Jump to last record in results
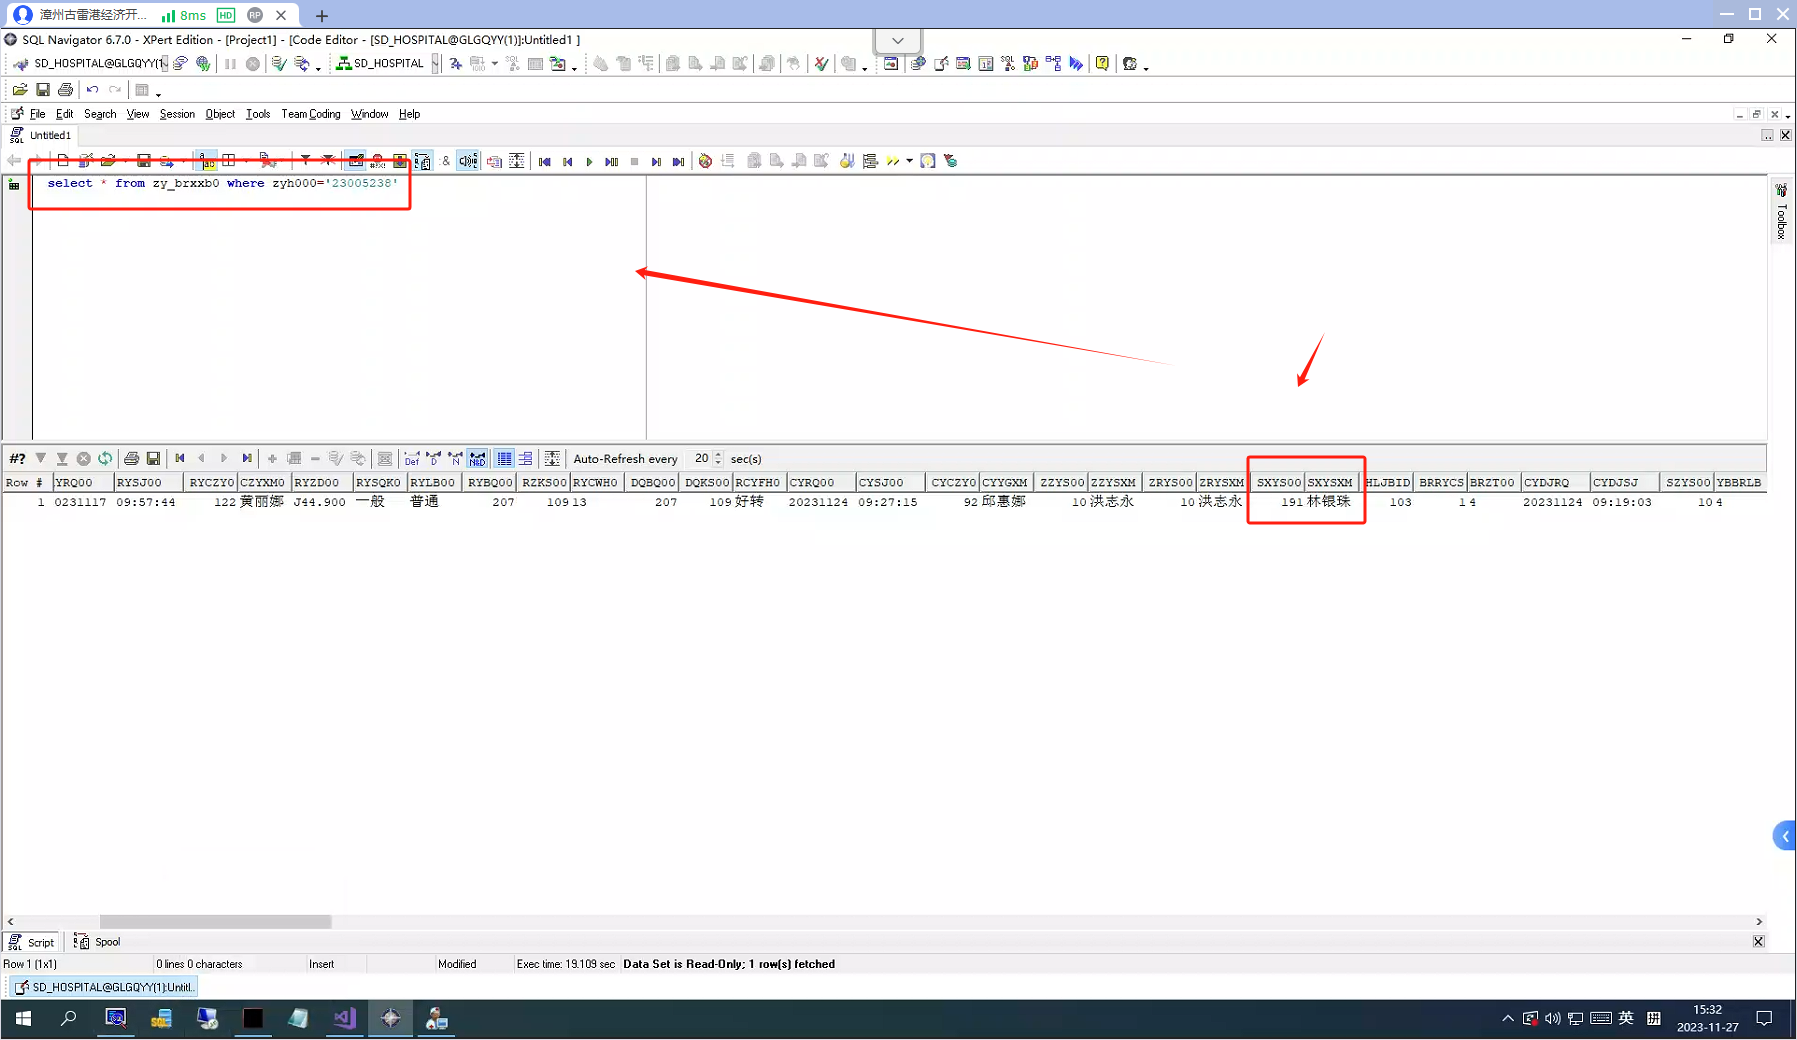 pyautogui.click(x=247, y=459)
